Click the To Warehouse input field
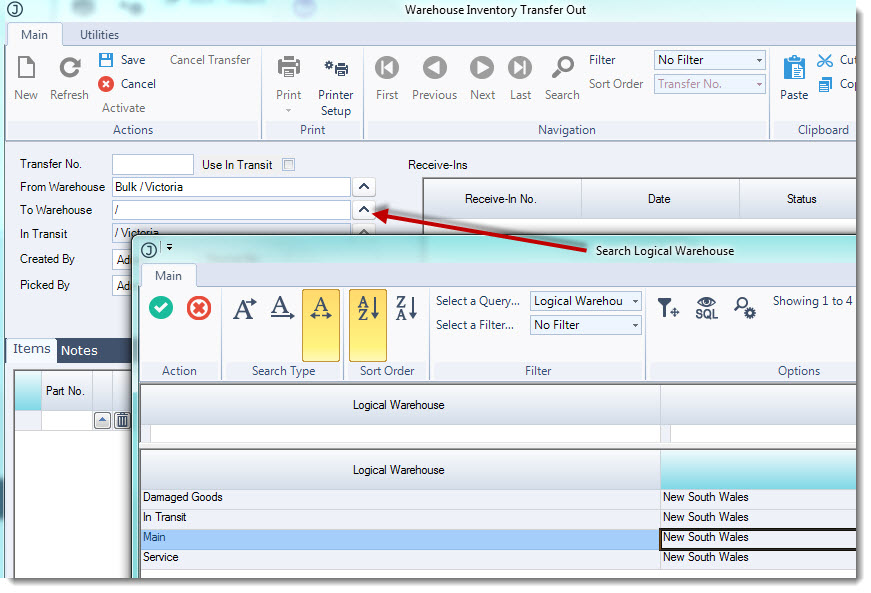The width and height of the screenshot is (871, 593). tap(231, 210)
